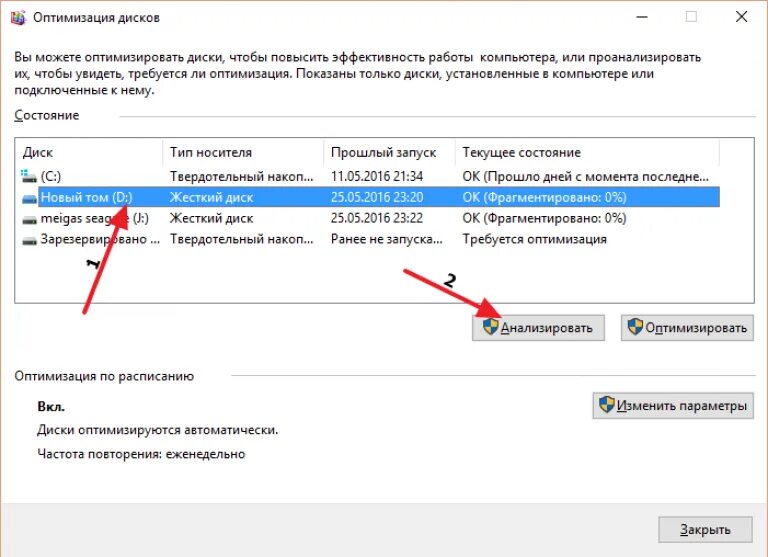The image size is (768, 557).
Task: Close window with the X button
Action: [x=742, y=17]
